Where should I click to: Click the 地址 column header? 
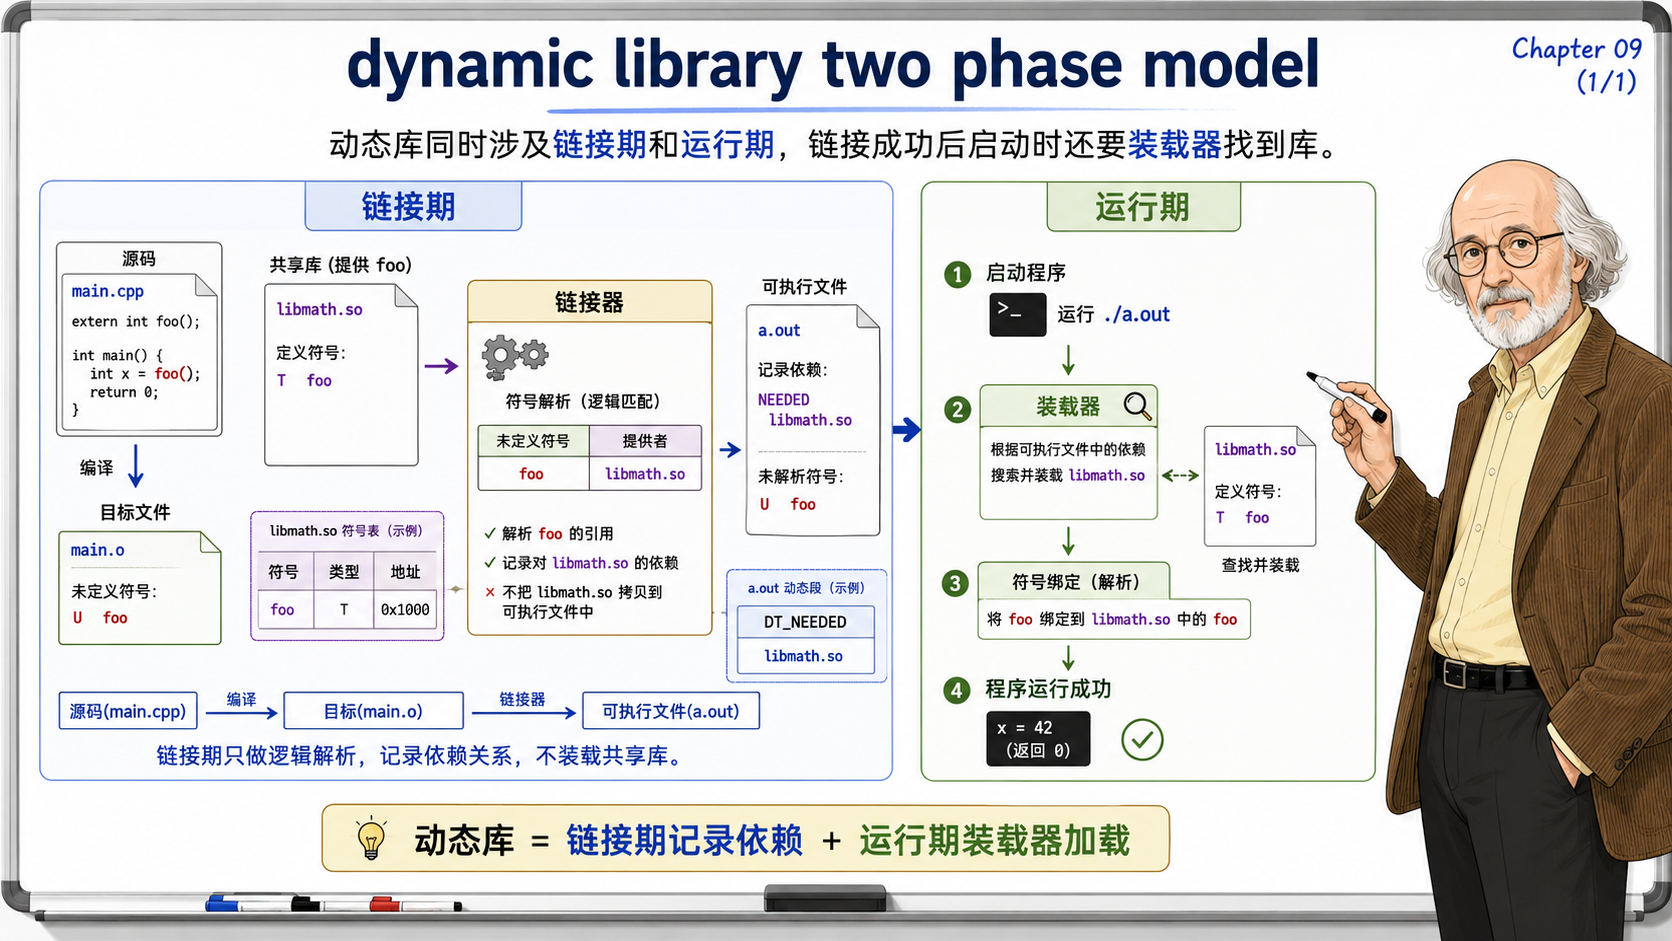(x=405, y=572)
